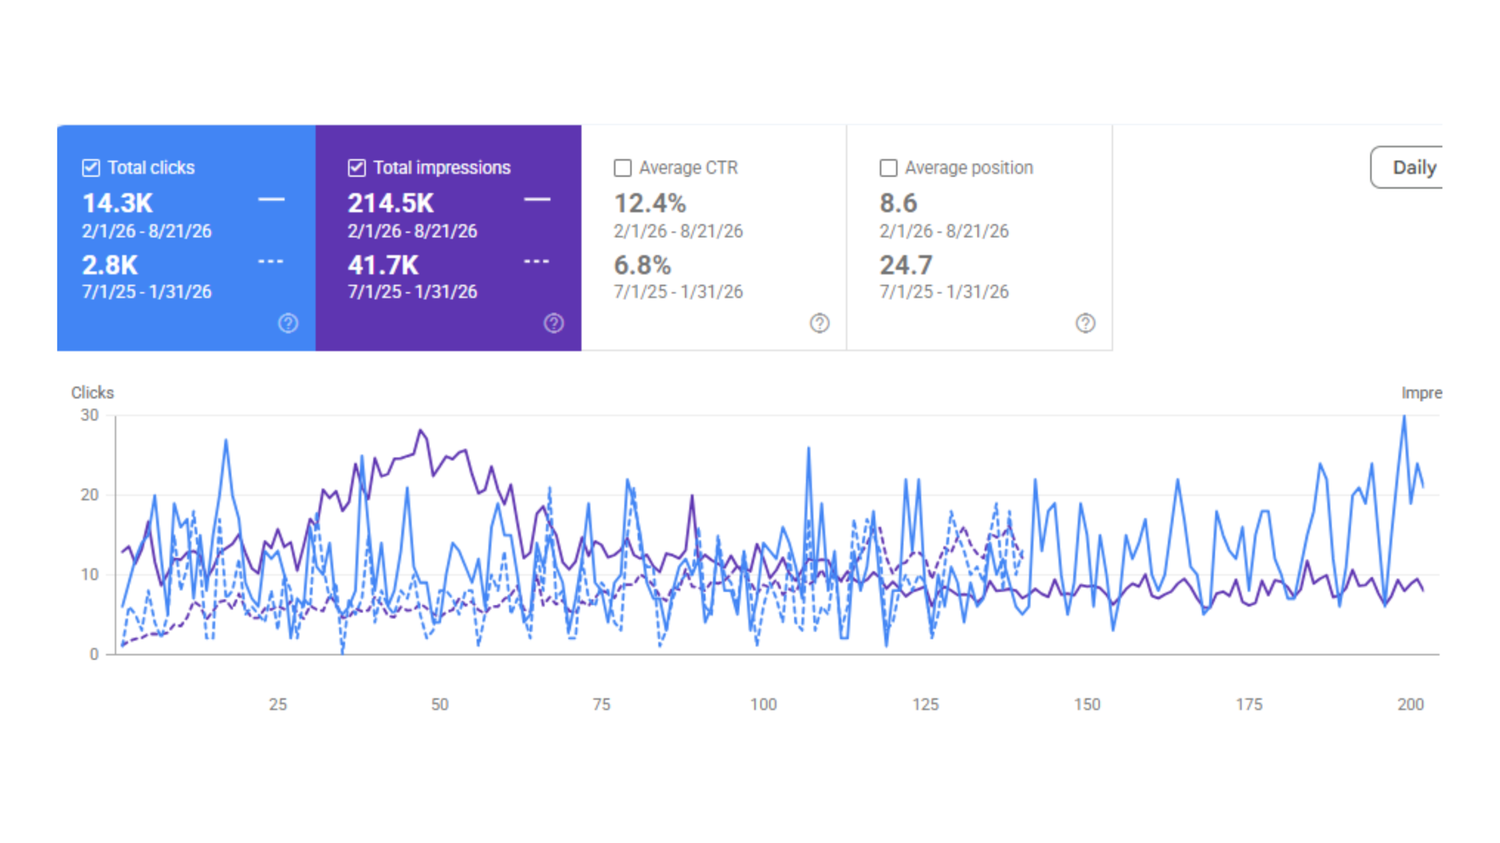
Task: Click the Clicks axis label
Action: pyautogui.click(x=92, y=393)
